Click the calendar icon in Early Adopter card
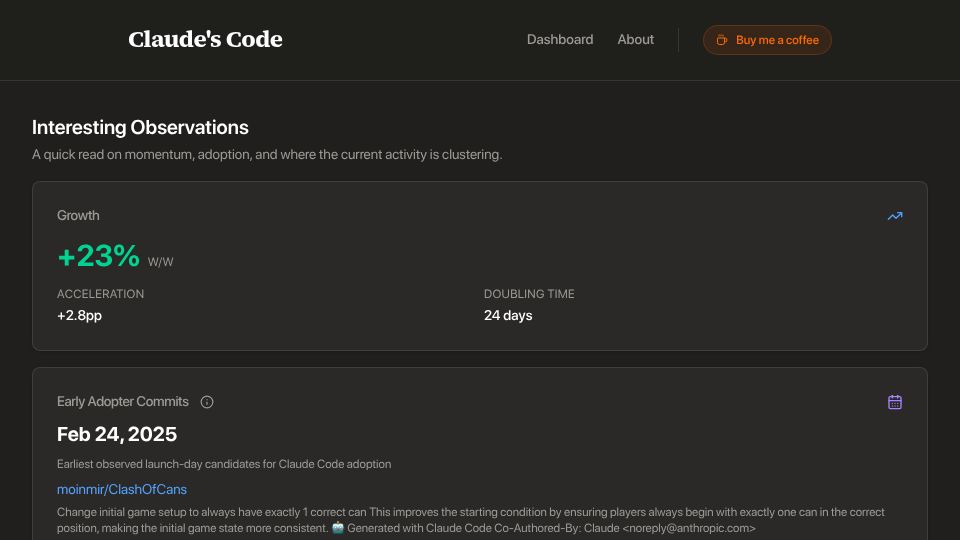This screenshot has width=960, height=540. pos(894,402)
